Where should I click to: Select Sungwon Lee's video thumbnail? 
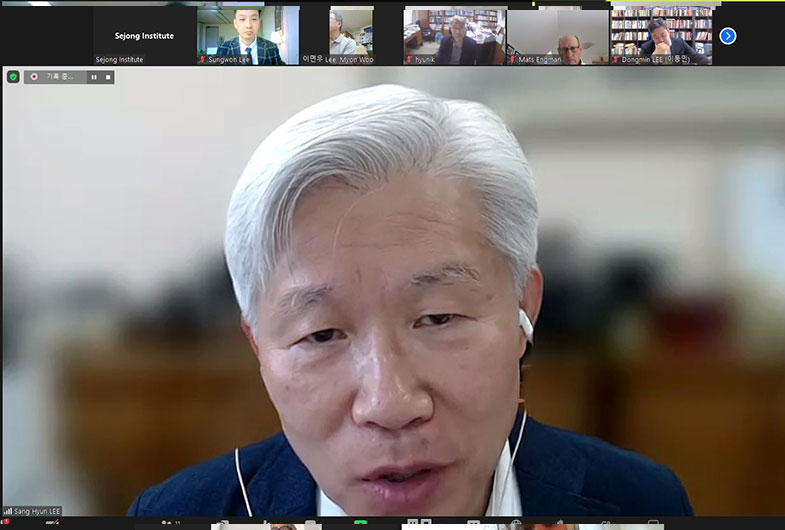click(248, 34)
